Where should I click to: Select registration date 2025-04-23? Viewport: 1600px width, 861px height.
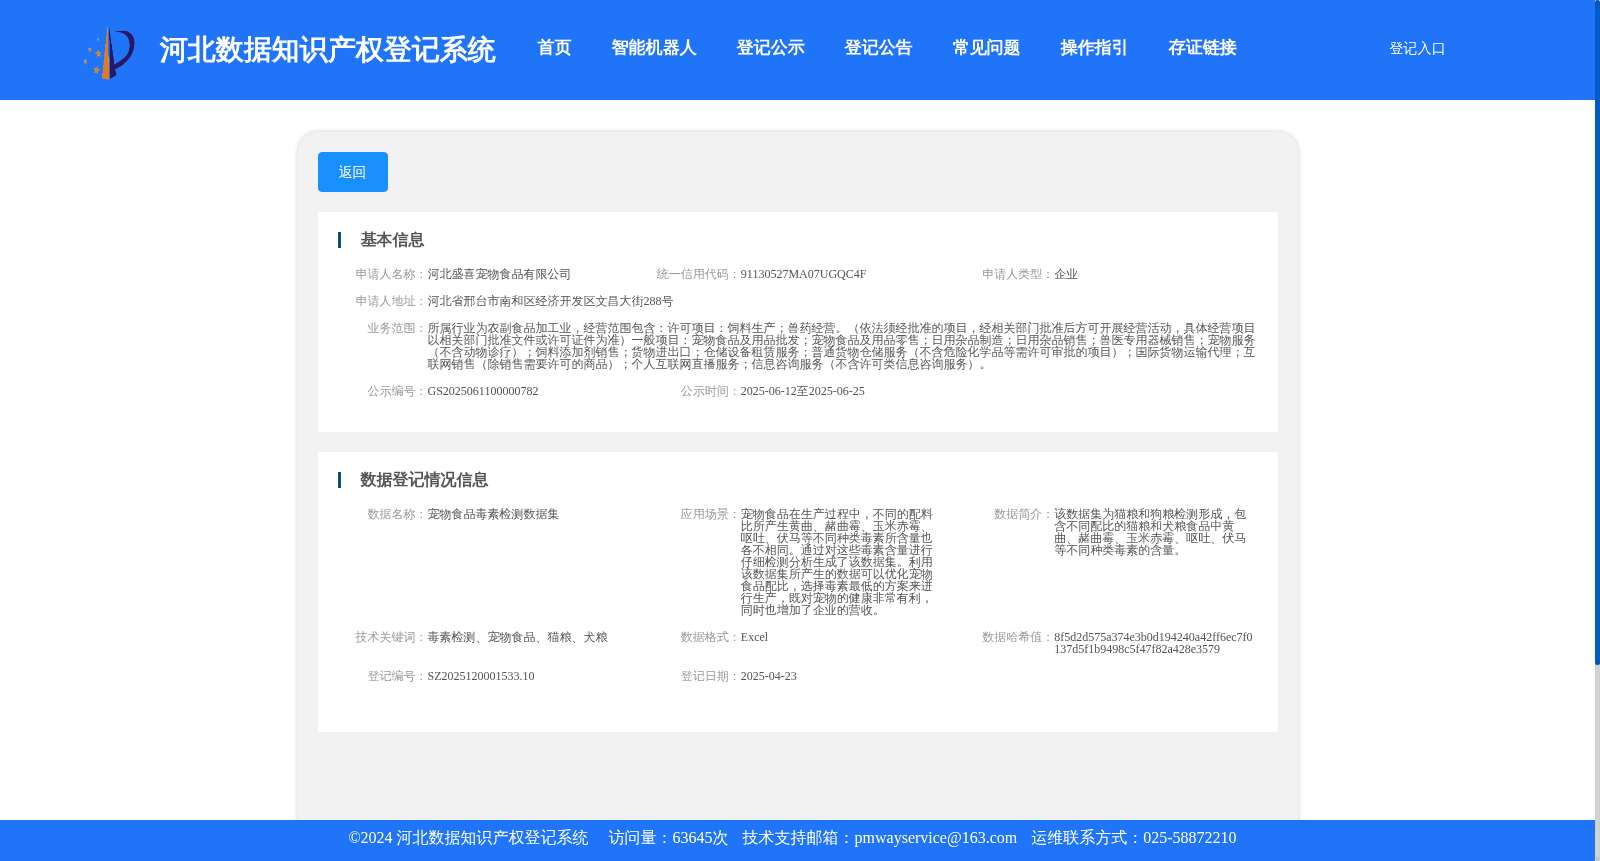coord(768,676)
